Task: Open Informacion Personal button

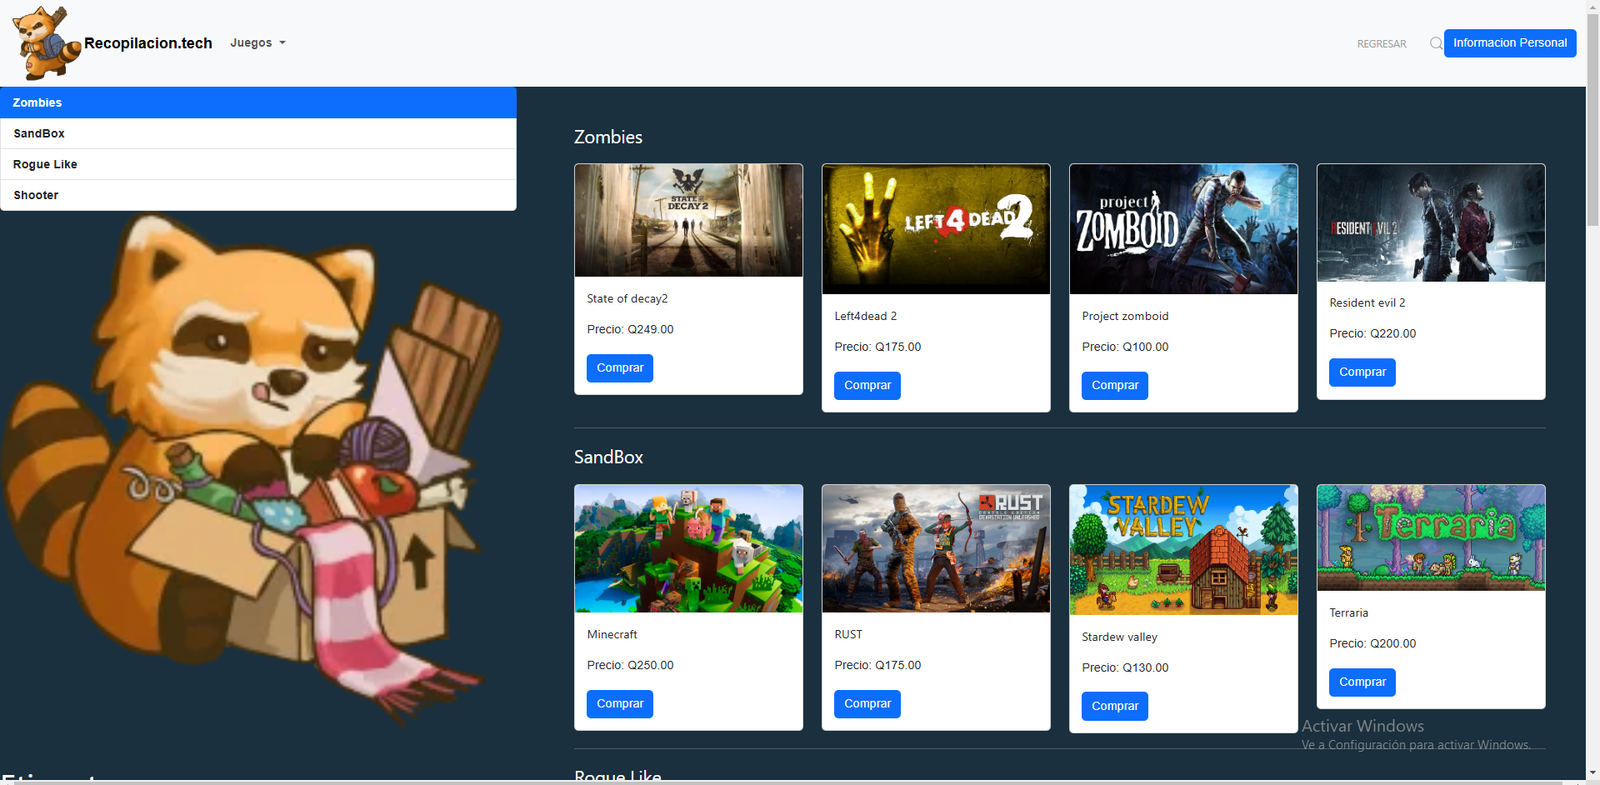Action: point(1510,43)
